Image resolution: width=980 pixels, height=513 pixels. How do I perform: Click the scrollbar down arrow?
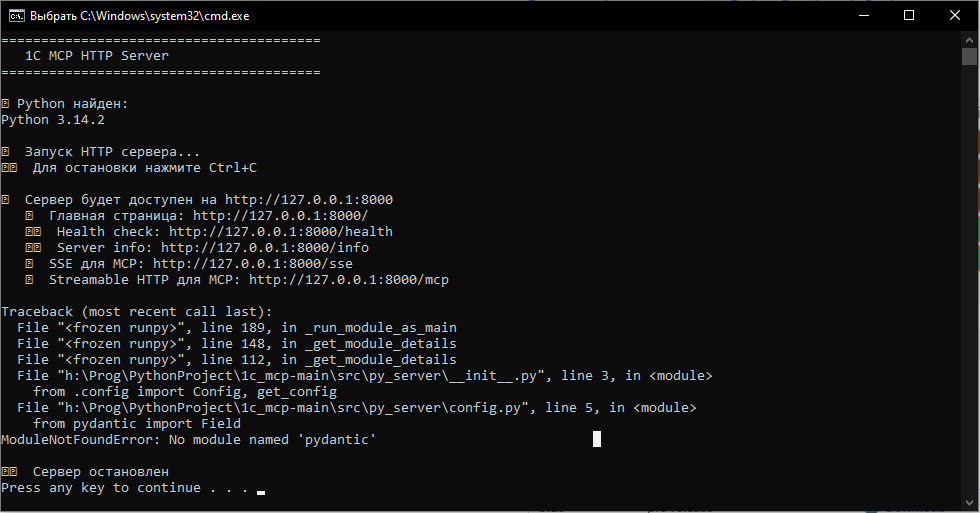(970, 504)
